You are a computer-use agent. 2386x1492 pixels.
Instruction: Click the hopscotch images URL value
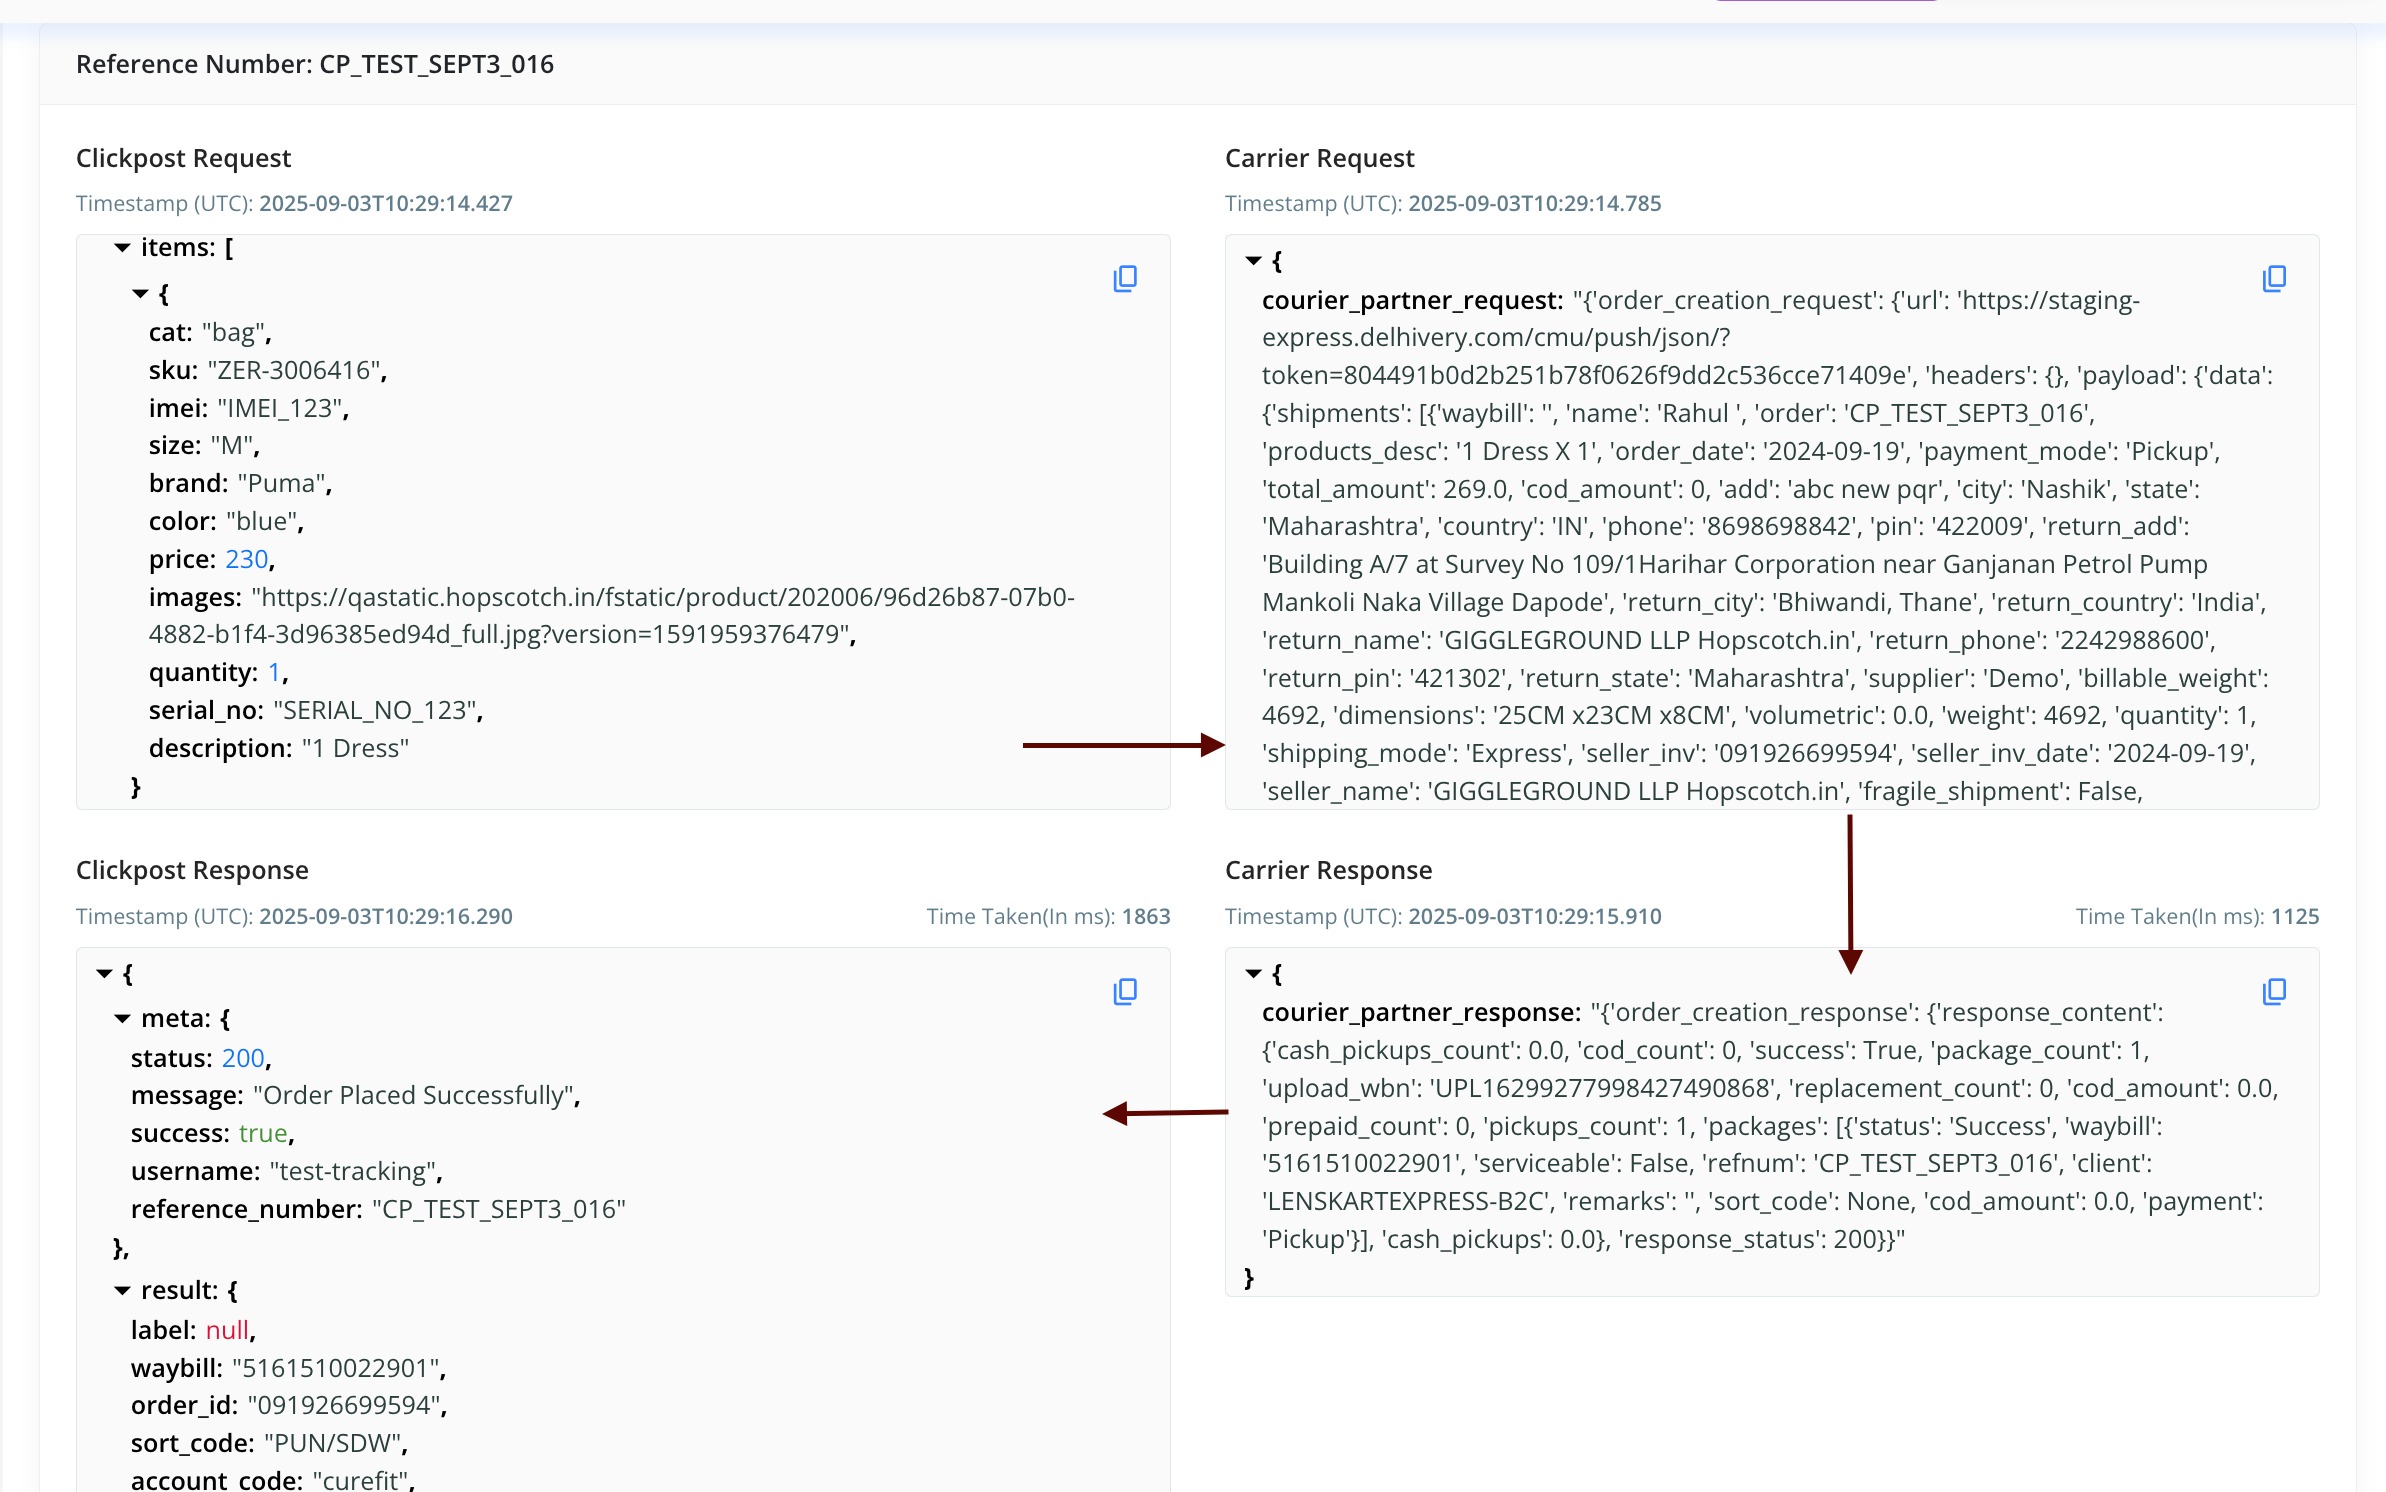[660, 598]
